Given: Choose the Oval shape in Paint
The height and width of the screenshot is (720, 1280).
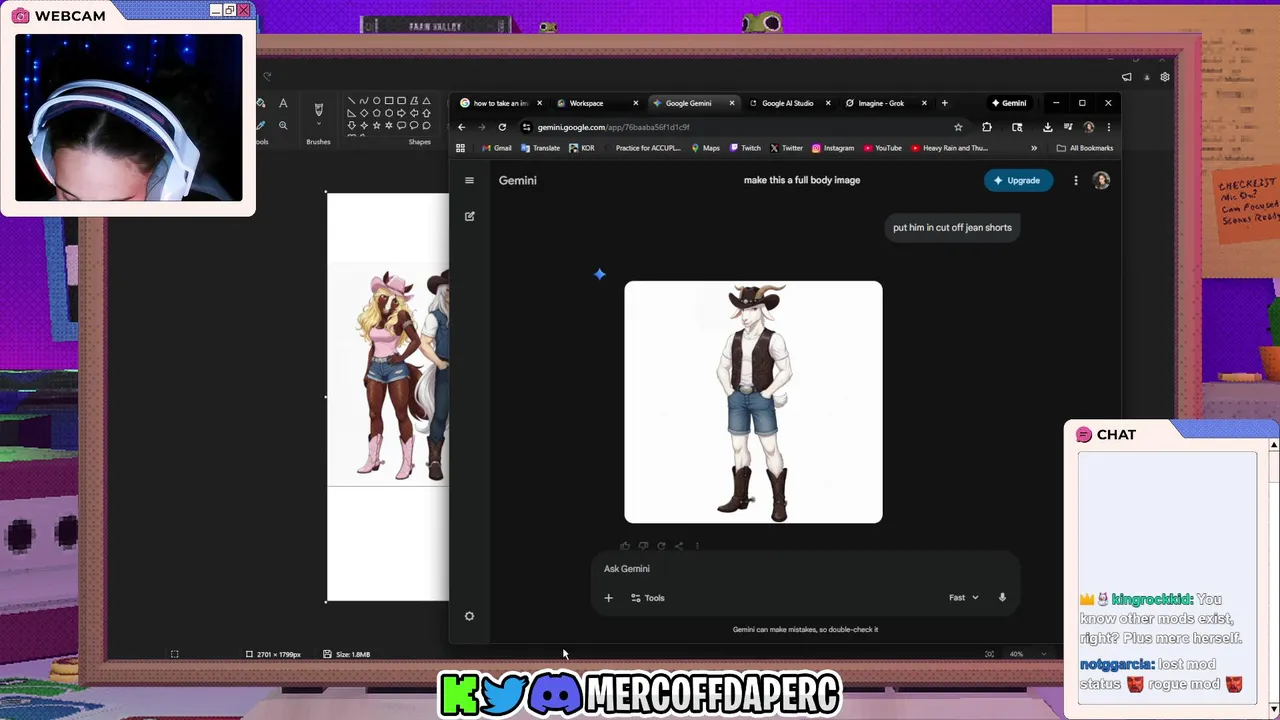Looking at the screenshot, I should pyautogui.click(x=377, y=101).
